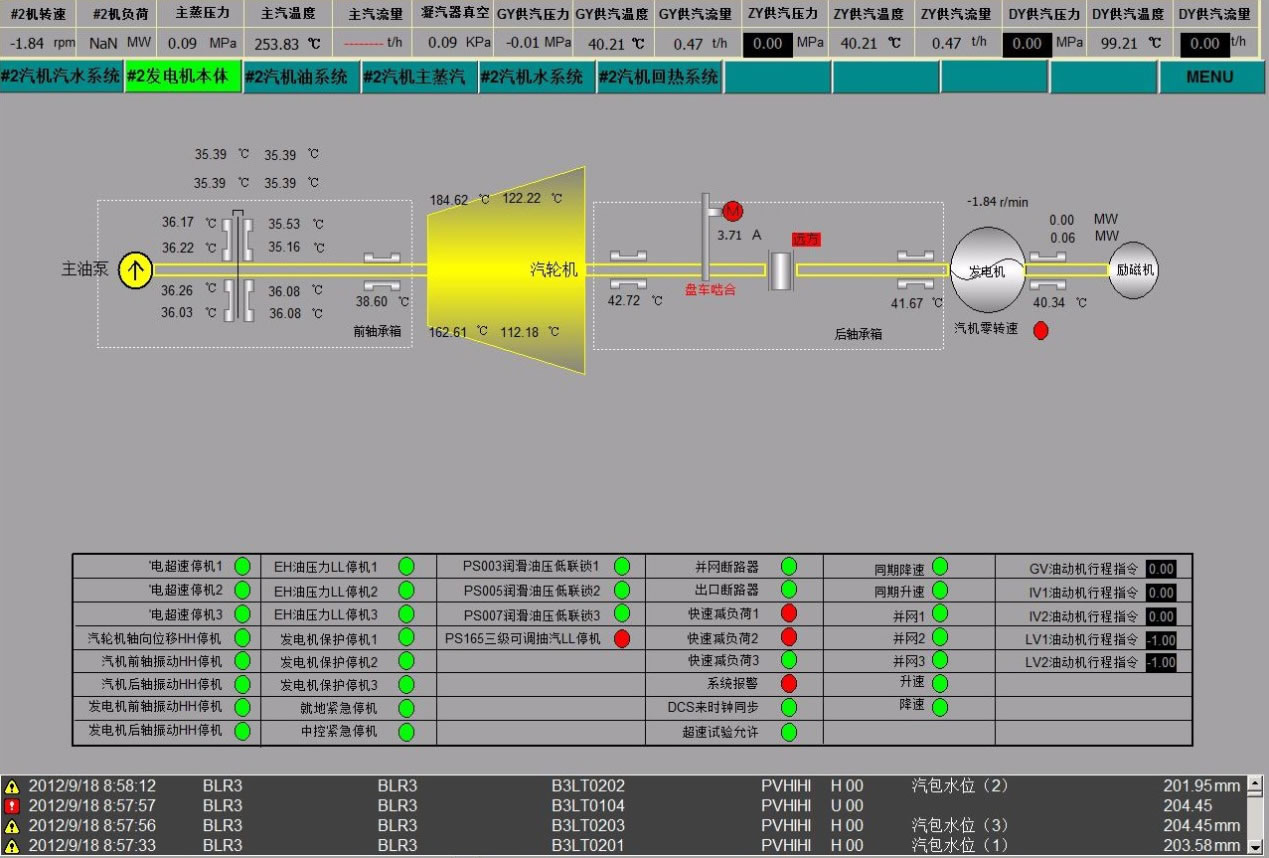Click the 盘车啮合 turning gear engage label
Screen dimensions: 1269x858
pos(710,290)
